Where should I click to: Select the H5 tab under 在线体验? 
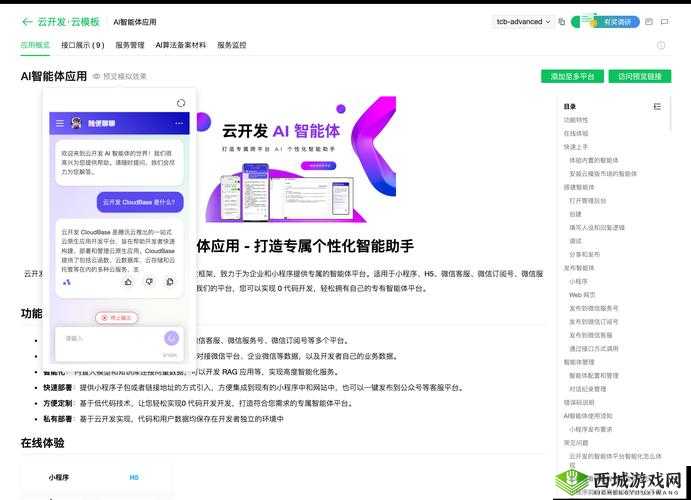click(x=134, y=477)
